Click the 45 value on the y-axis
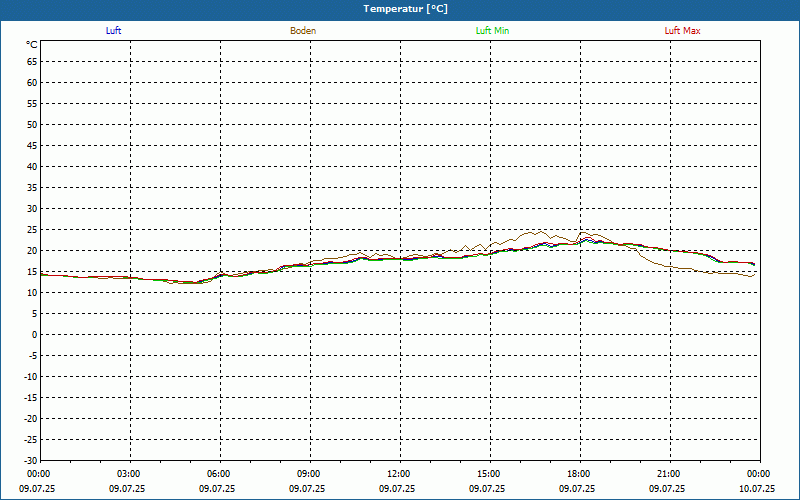Viewport: 800px width, 500px height. point(32,146)
